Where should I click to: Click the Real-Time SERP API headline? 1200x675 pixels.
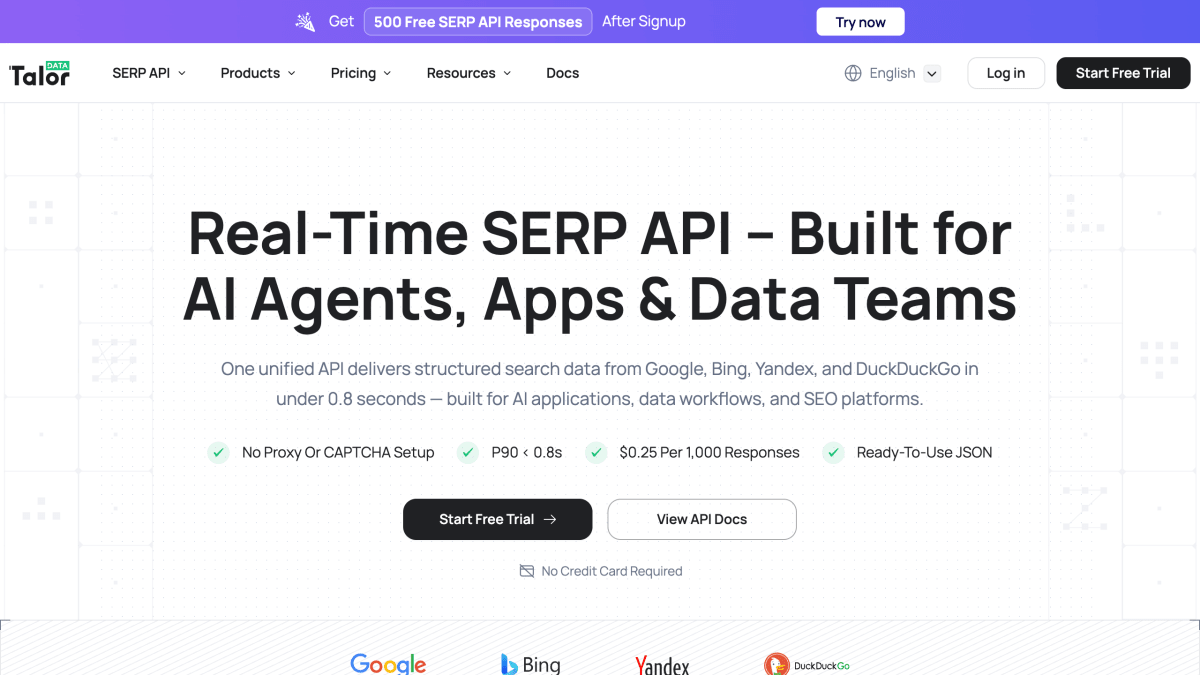(x=600, y=266)
